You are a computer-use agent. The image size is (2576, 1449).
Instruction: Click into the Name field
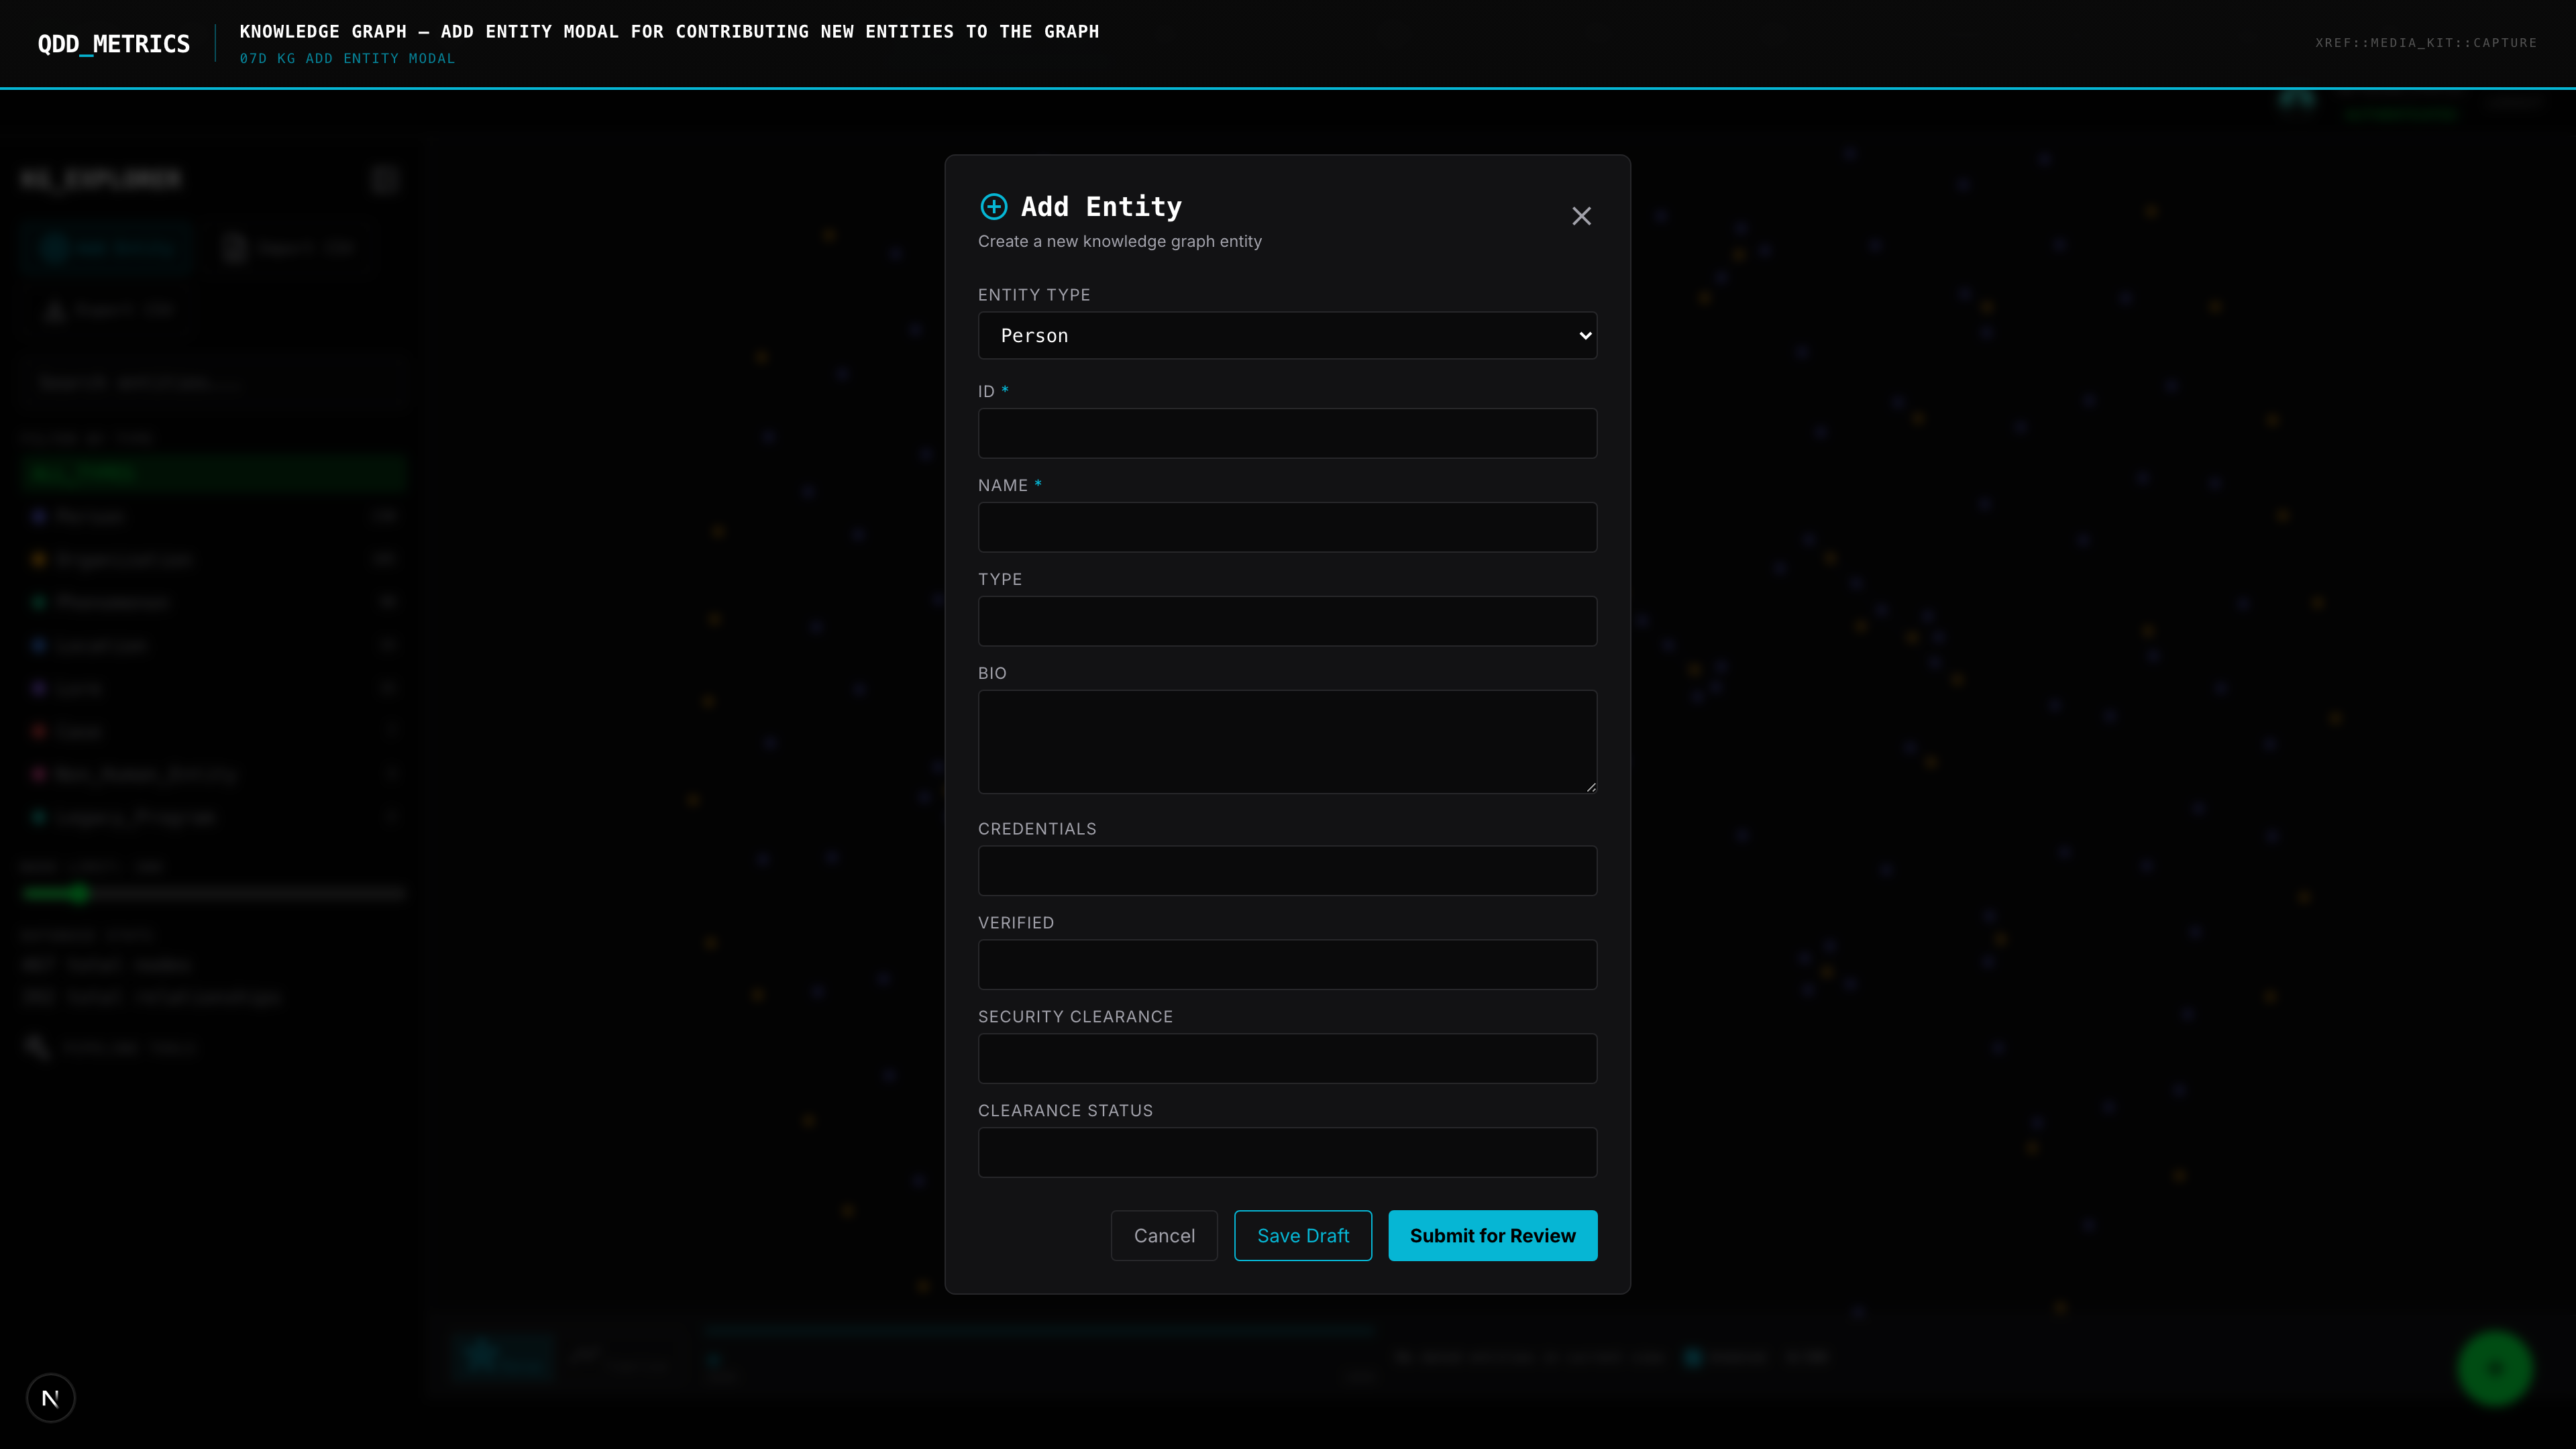pyautogui.click(x=1286, y=527)
